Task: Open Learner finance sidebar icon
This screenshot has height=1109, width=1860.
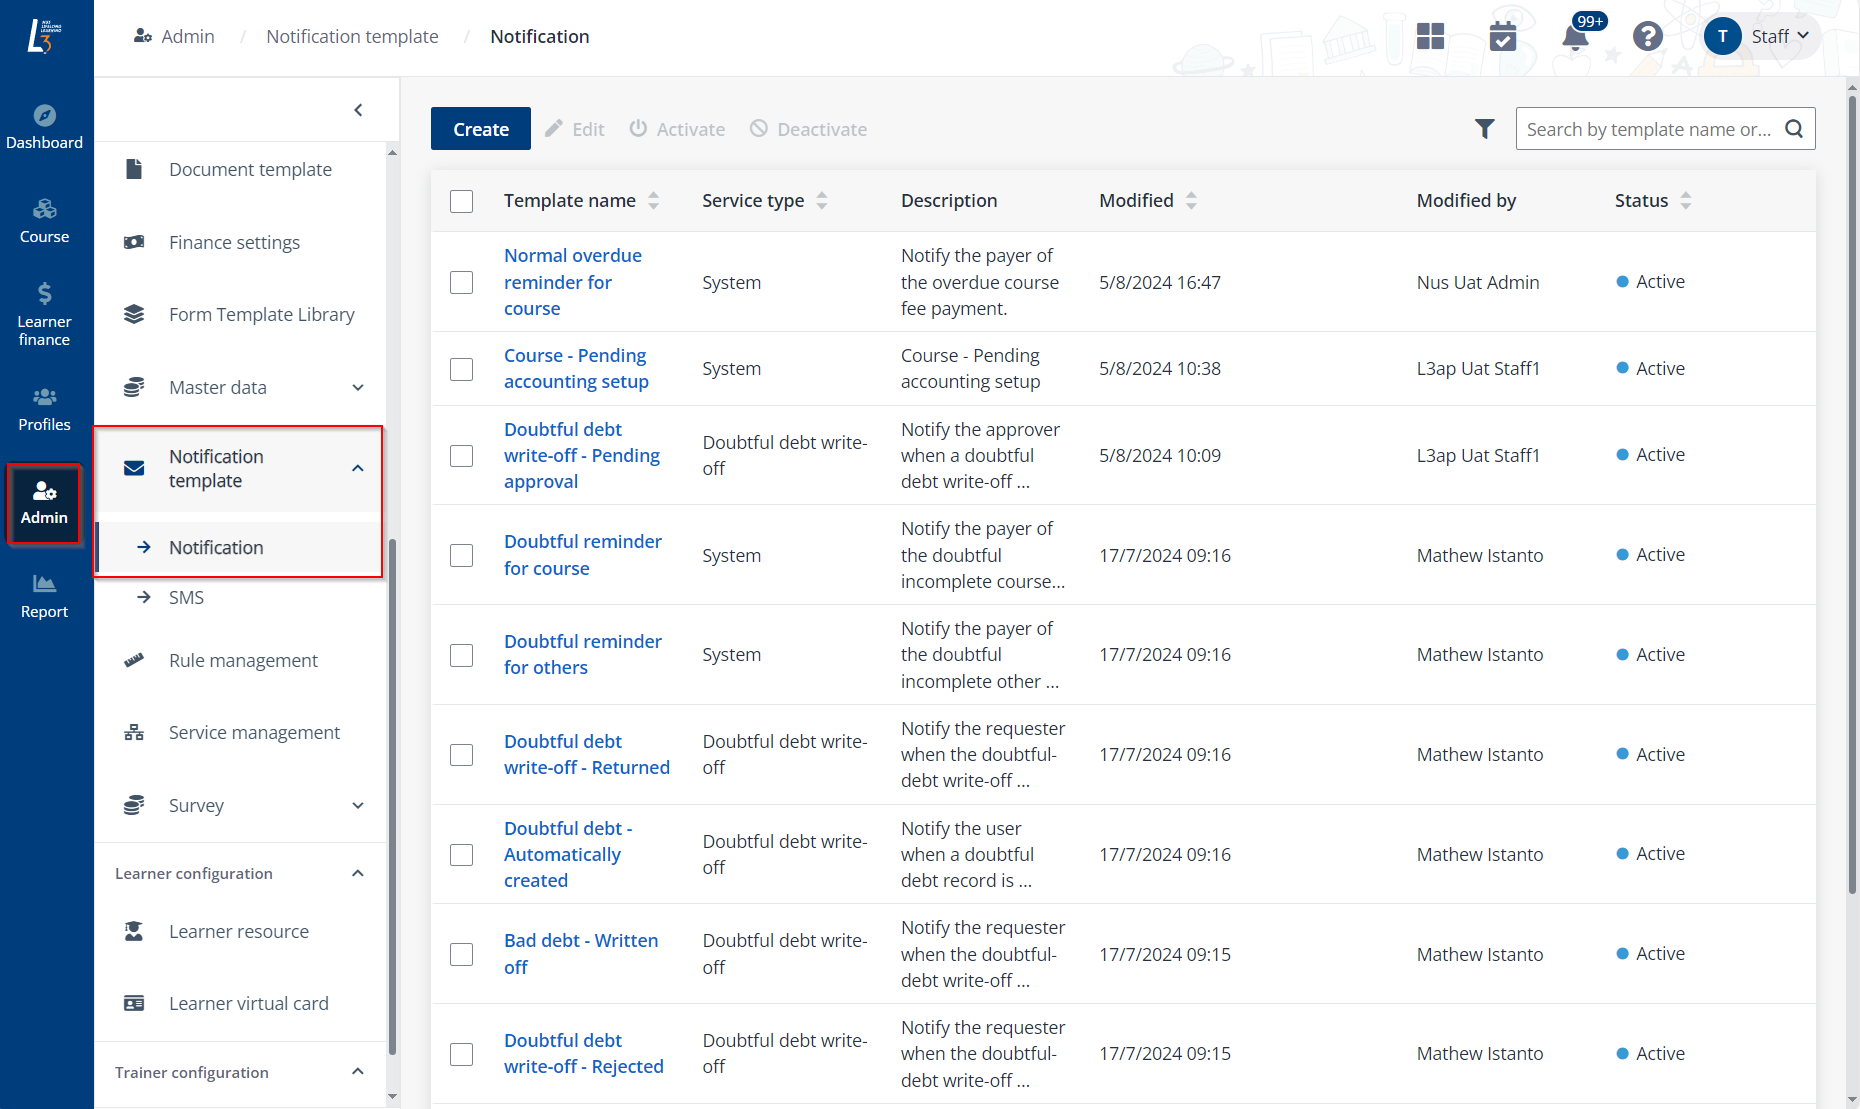Action: pos(45,313)
